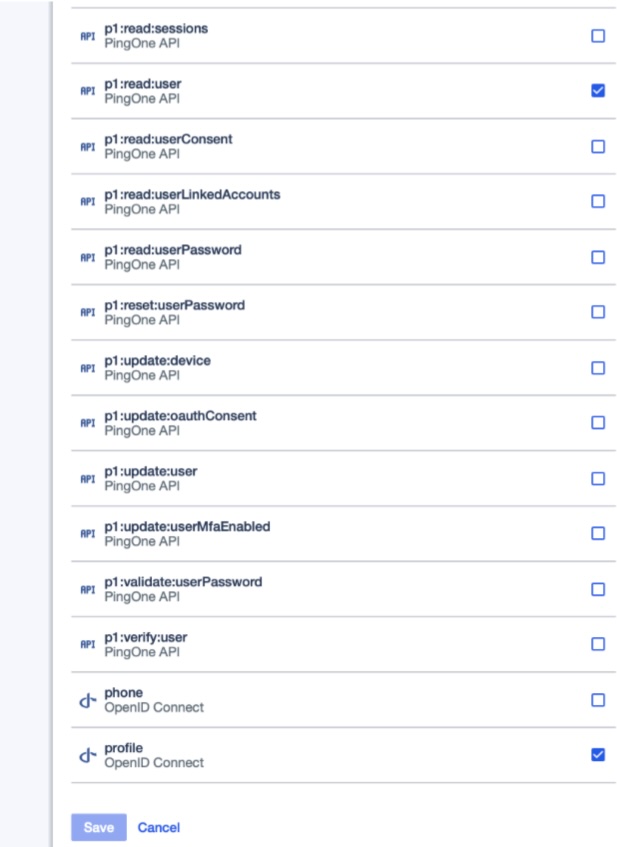
Task: Check the p1:update:device checkbox
Action: coord(598,368)
